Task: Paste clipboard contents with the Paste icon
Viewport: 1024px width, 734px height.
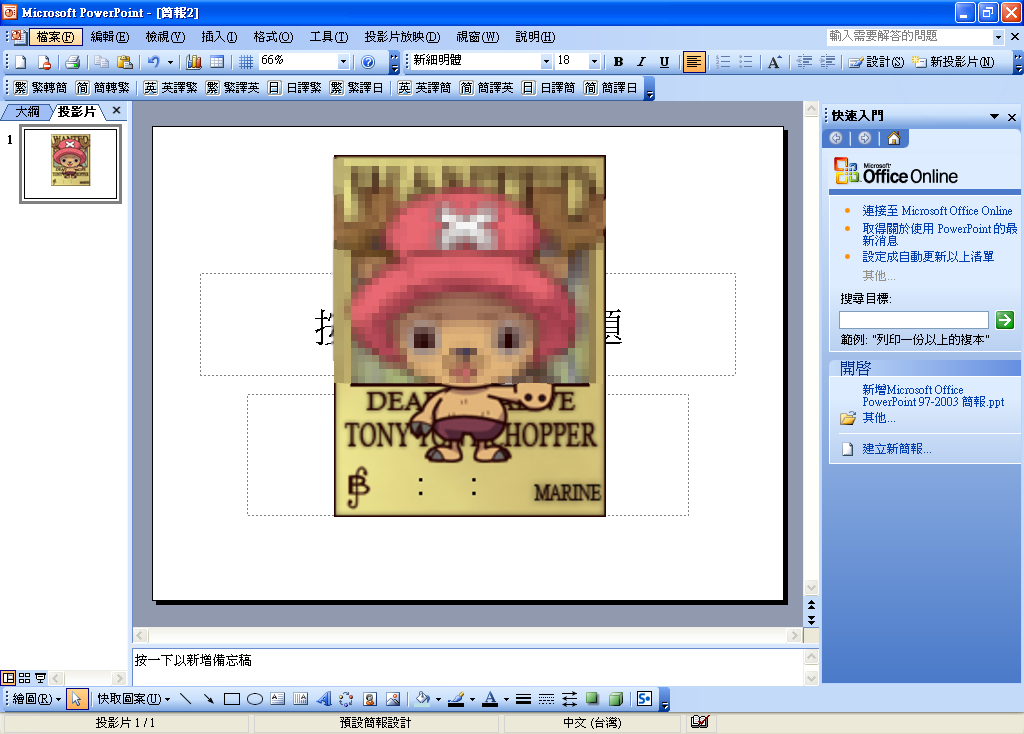Action: (124, 62)
